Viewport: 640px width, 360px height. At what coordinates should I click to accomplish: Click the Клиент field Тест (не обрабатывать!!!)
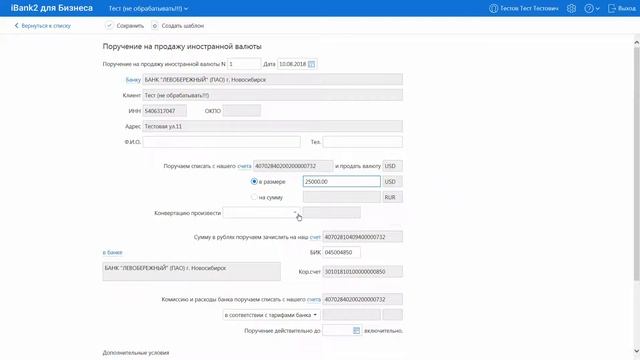[x=273, y=95]
